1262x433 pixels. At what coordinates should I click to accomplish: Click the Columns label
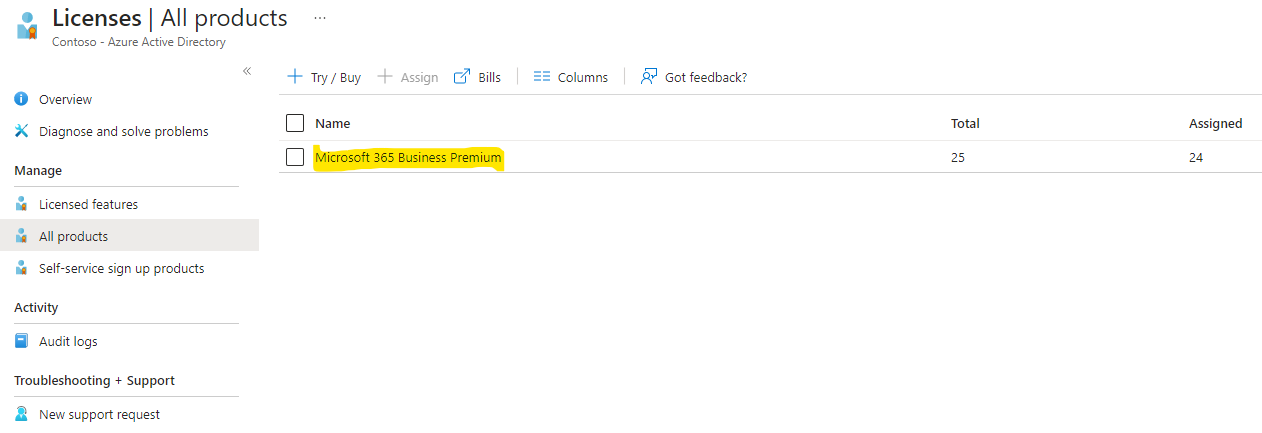click(583, 77)
